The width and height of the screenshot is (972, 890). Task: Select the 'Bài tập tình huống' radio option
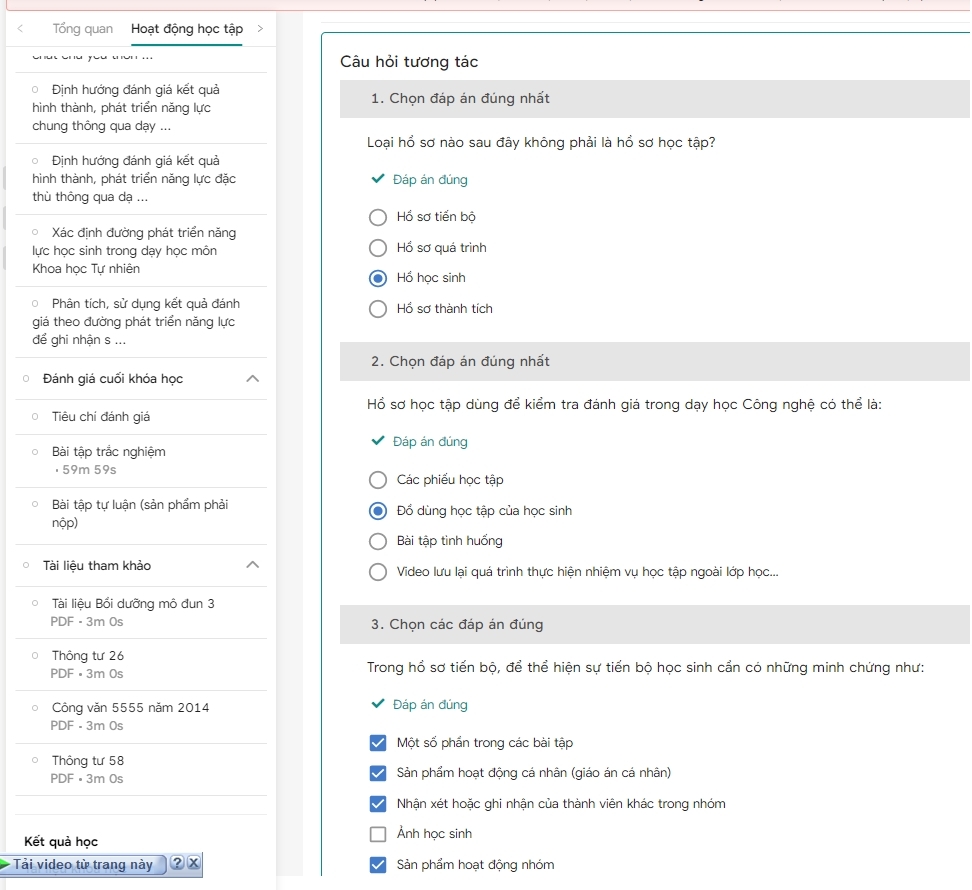378,542
